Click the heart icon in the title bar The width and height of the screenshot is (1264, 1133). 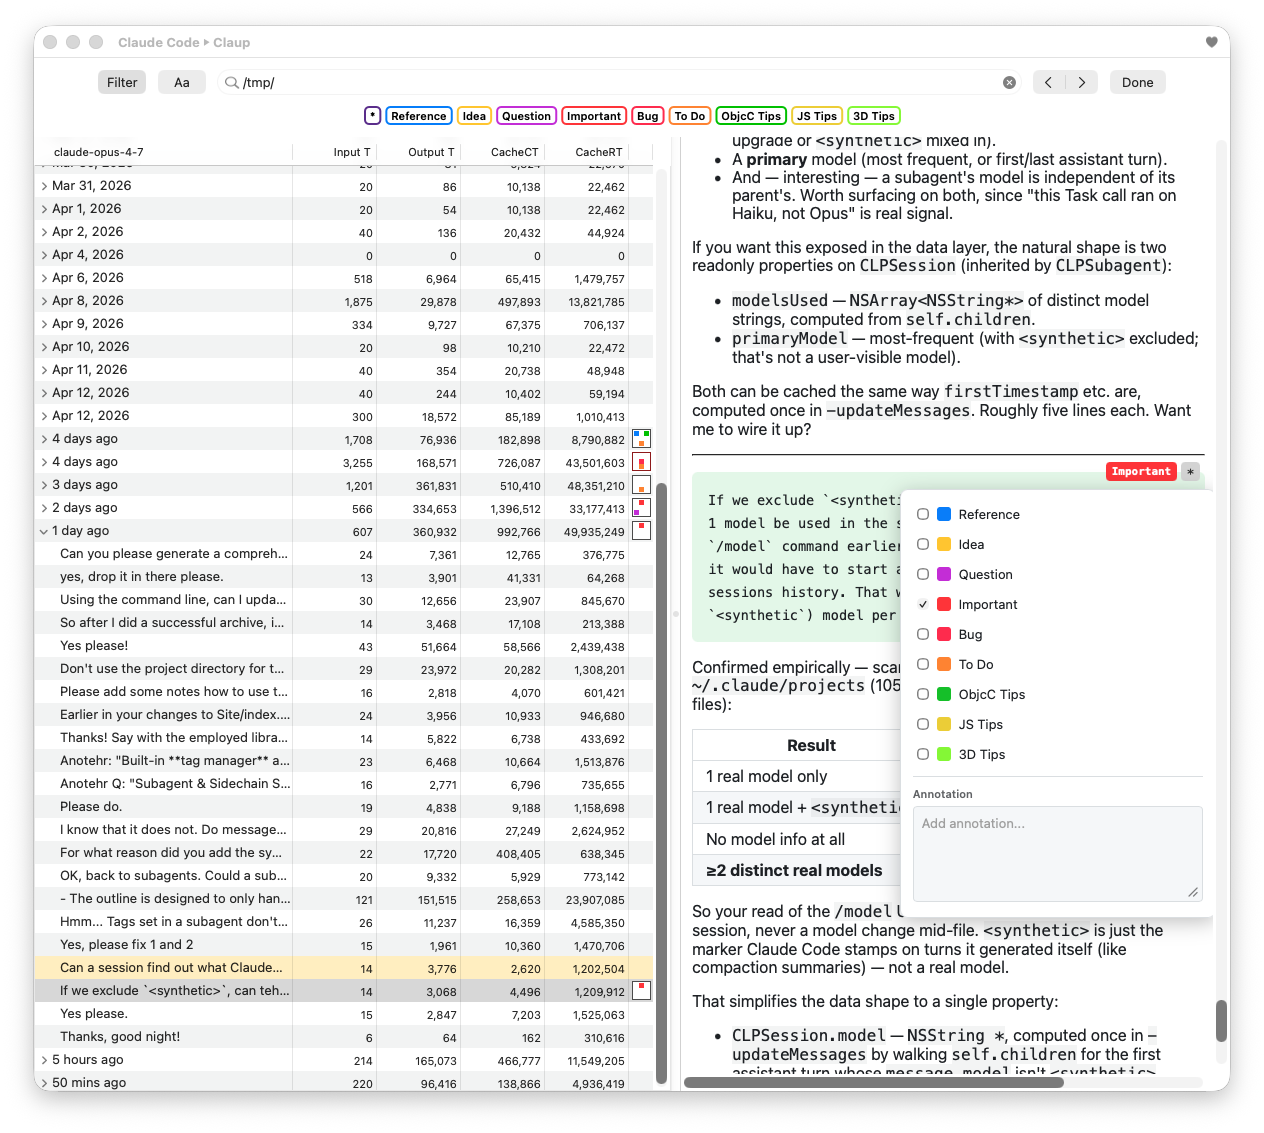1211,42
